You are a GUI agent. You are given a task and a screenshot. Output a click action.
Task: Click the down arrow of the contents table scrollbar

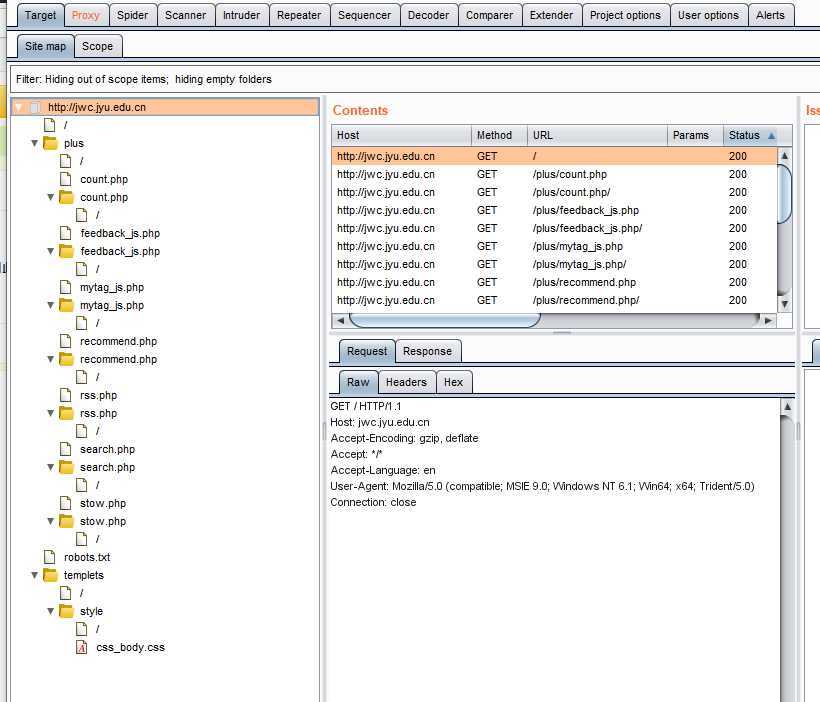[x=784, y=304]
